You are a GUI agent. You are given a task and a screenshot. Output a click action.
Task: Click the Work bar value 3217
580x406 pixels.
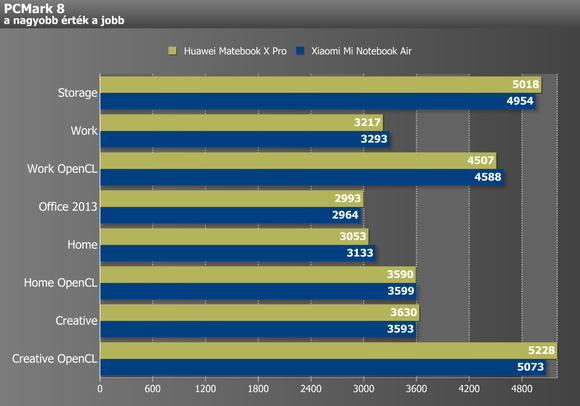tap(367, 122)
